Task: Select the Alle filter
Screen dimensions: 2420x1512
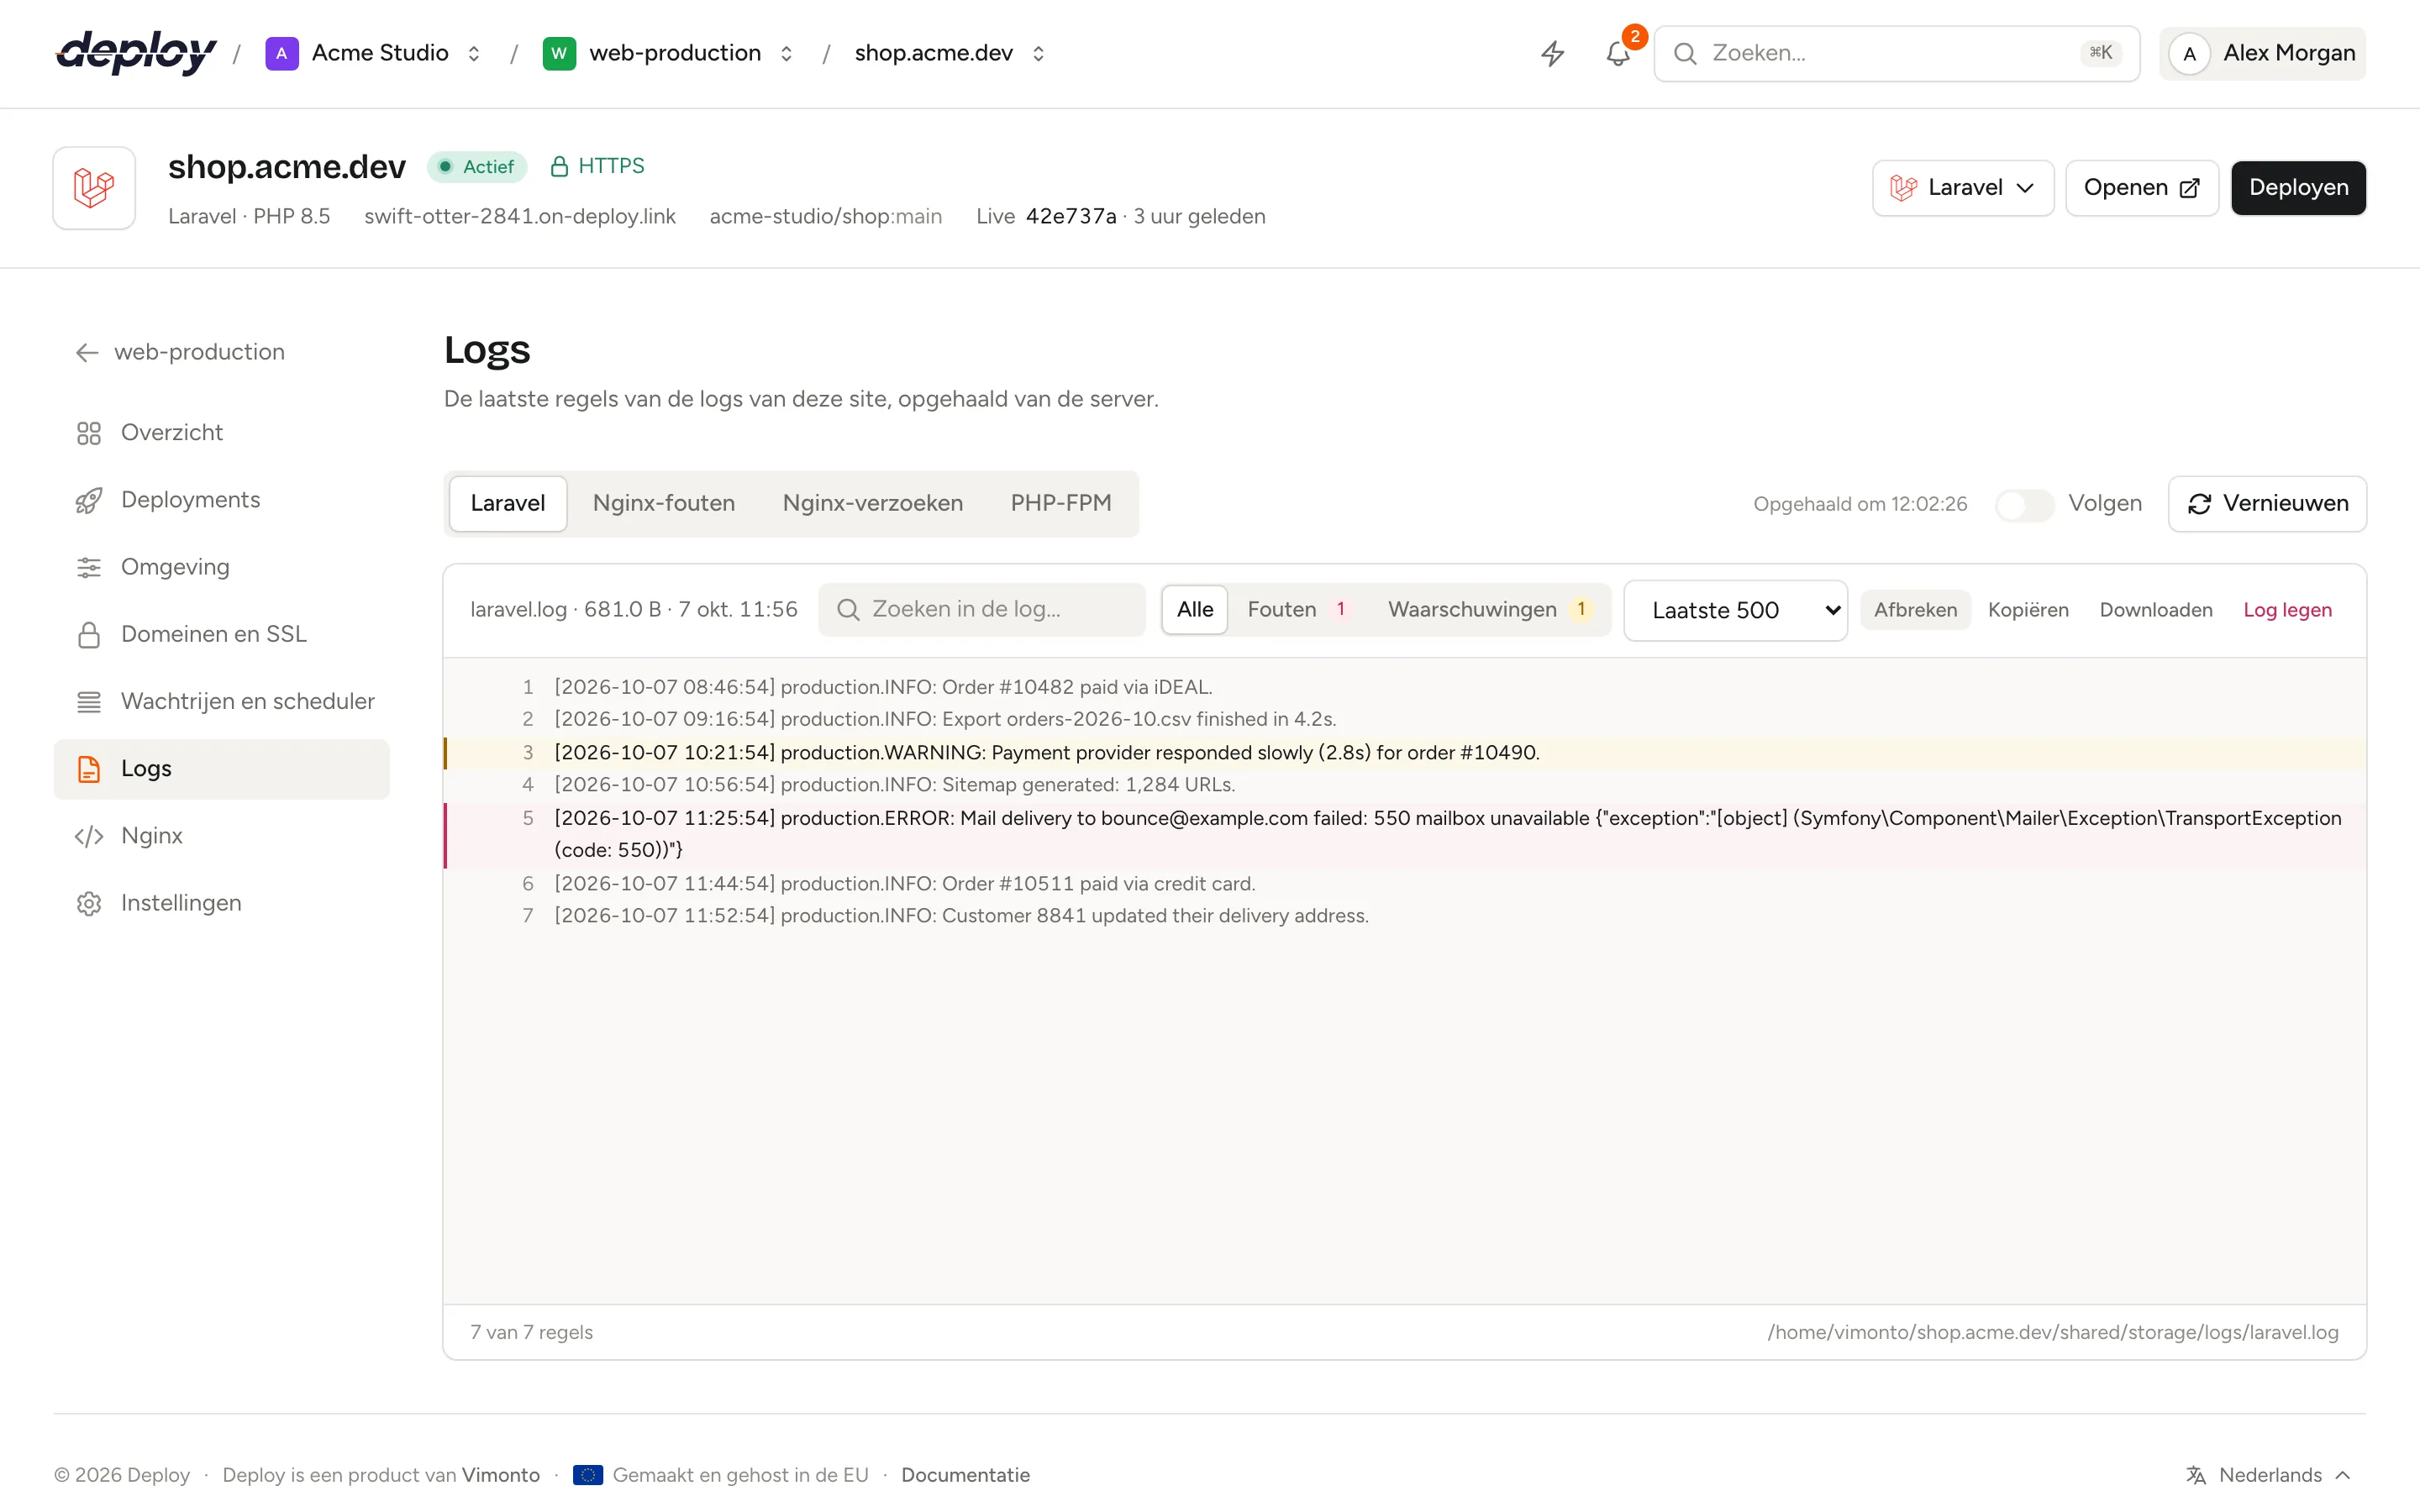Action: coord(1195,609)
